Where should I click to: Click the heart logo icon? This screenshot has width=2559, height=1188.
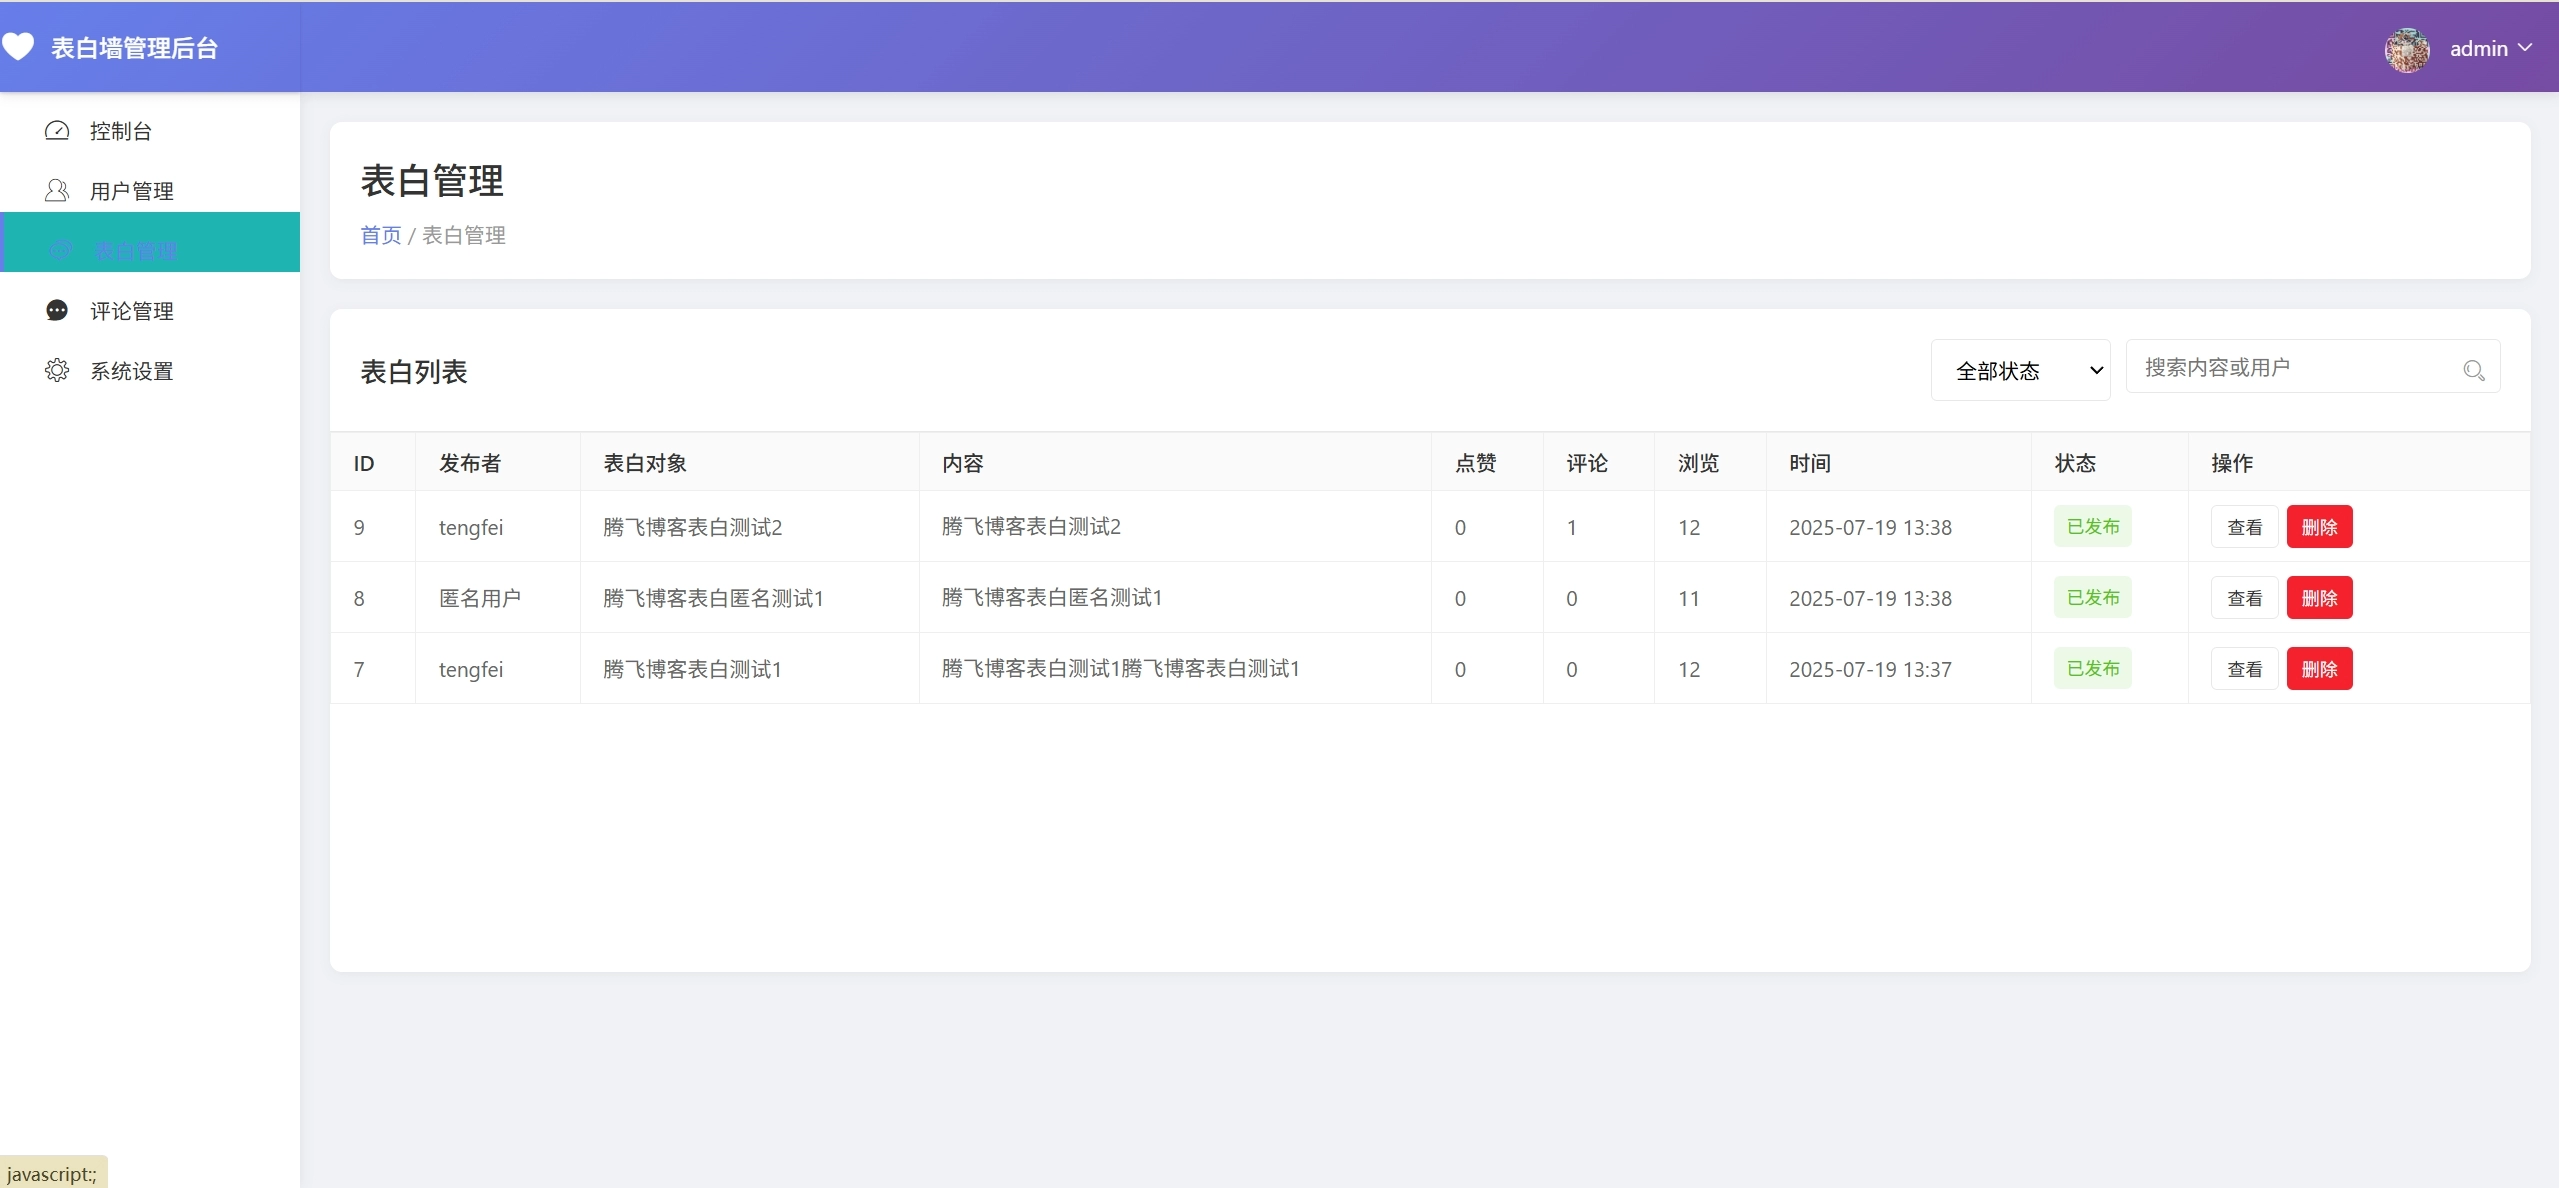tap(18, 47)
